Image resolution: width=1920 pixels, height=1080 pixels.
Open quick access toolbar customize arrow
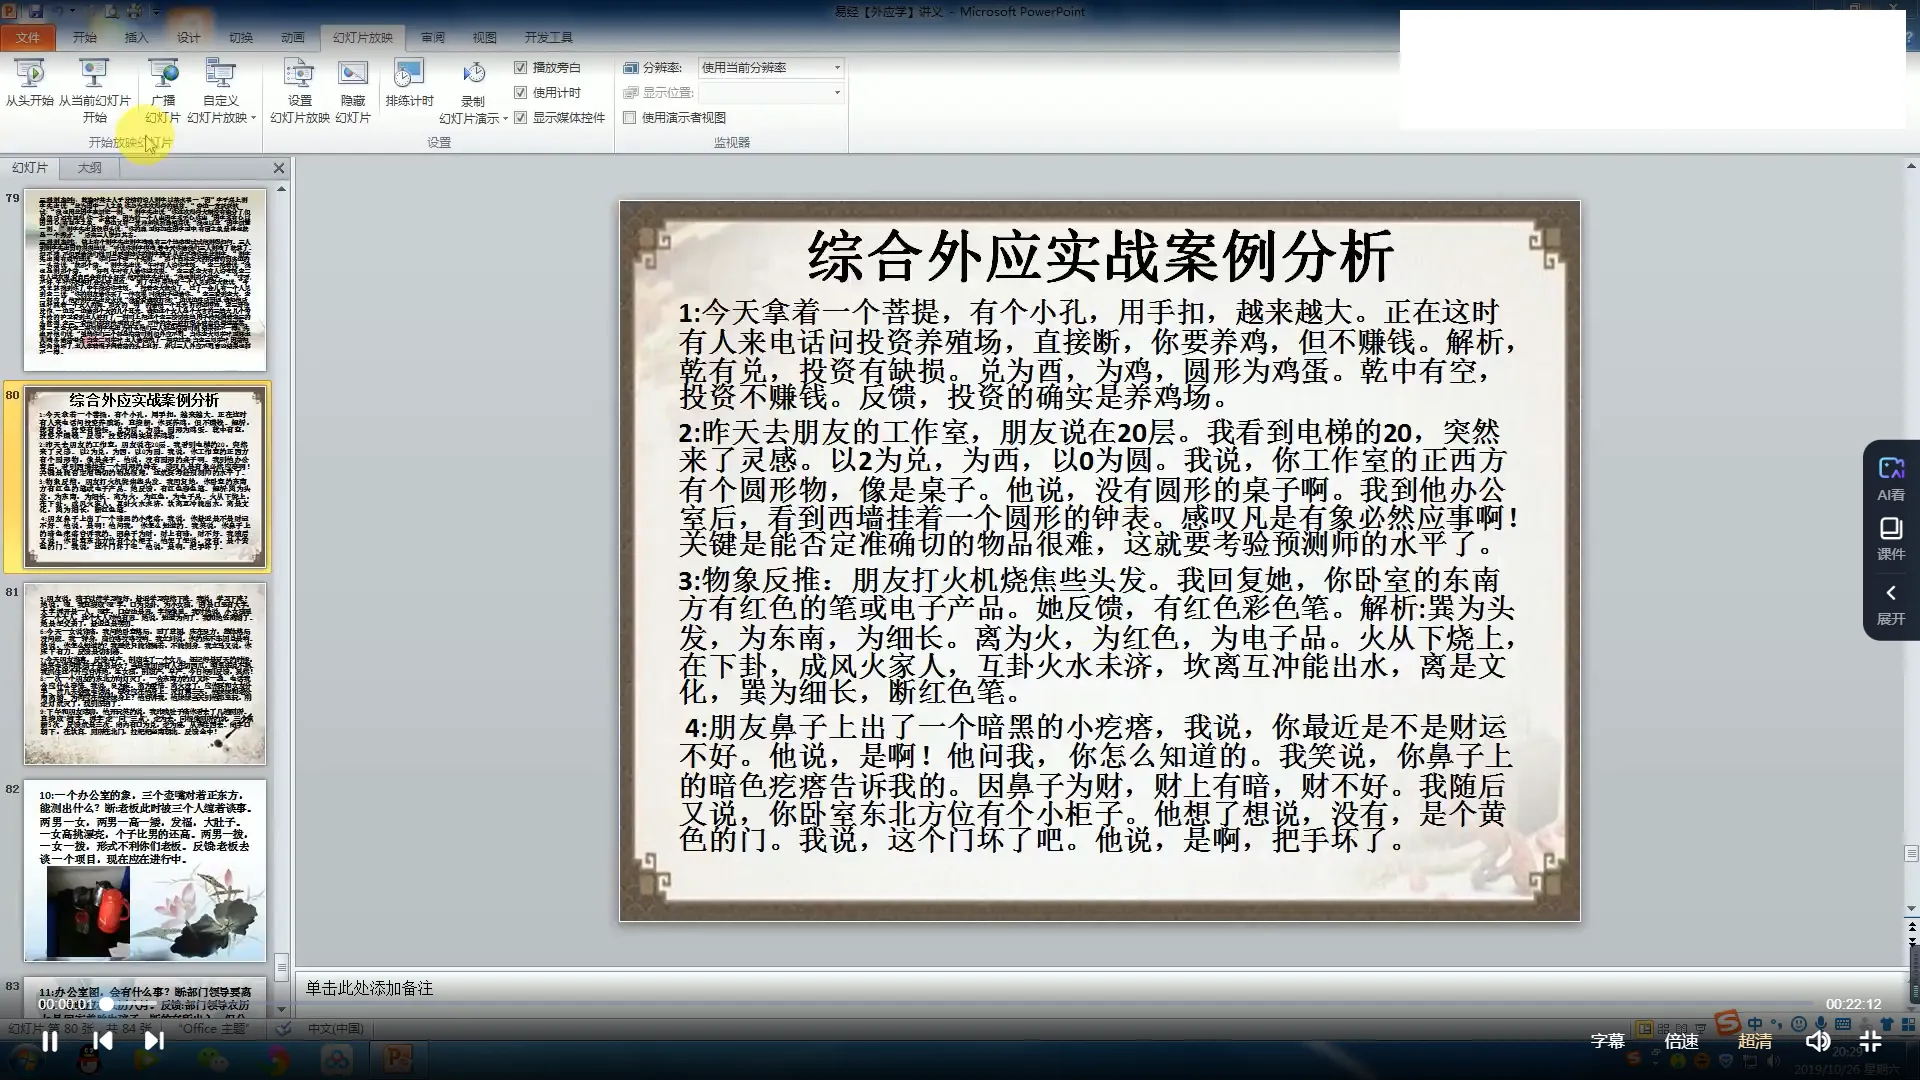156,11
